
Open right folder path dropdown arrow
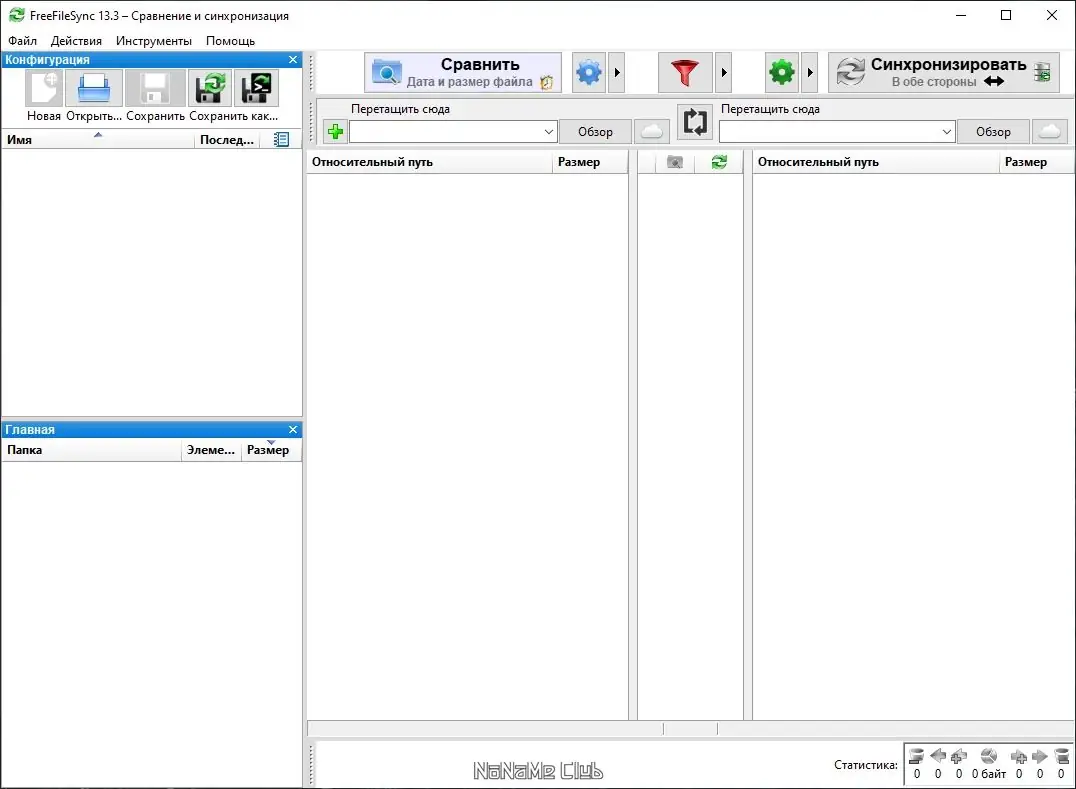946,131
